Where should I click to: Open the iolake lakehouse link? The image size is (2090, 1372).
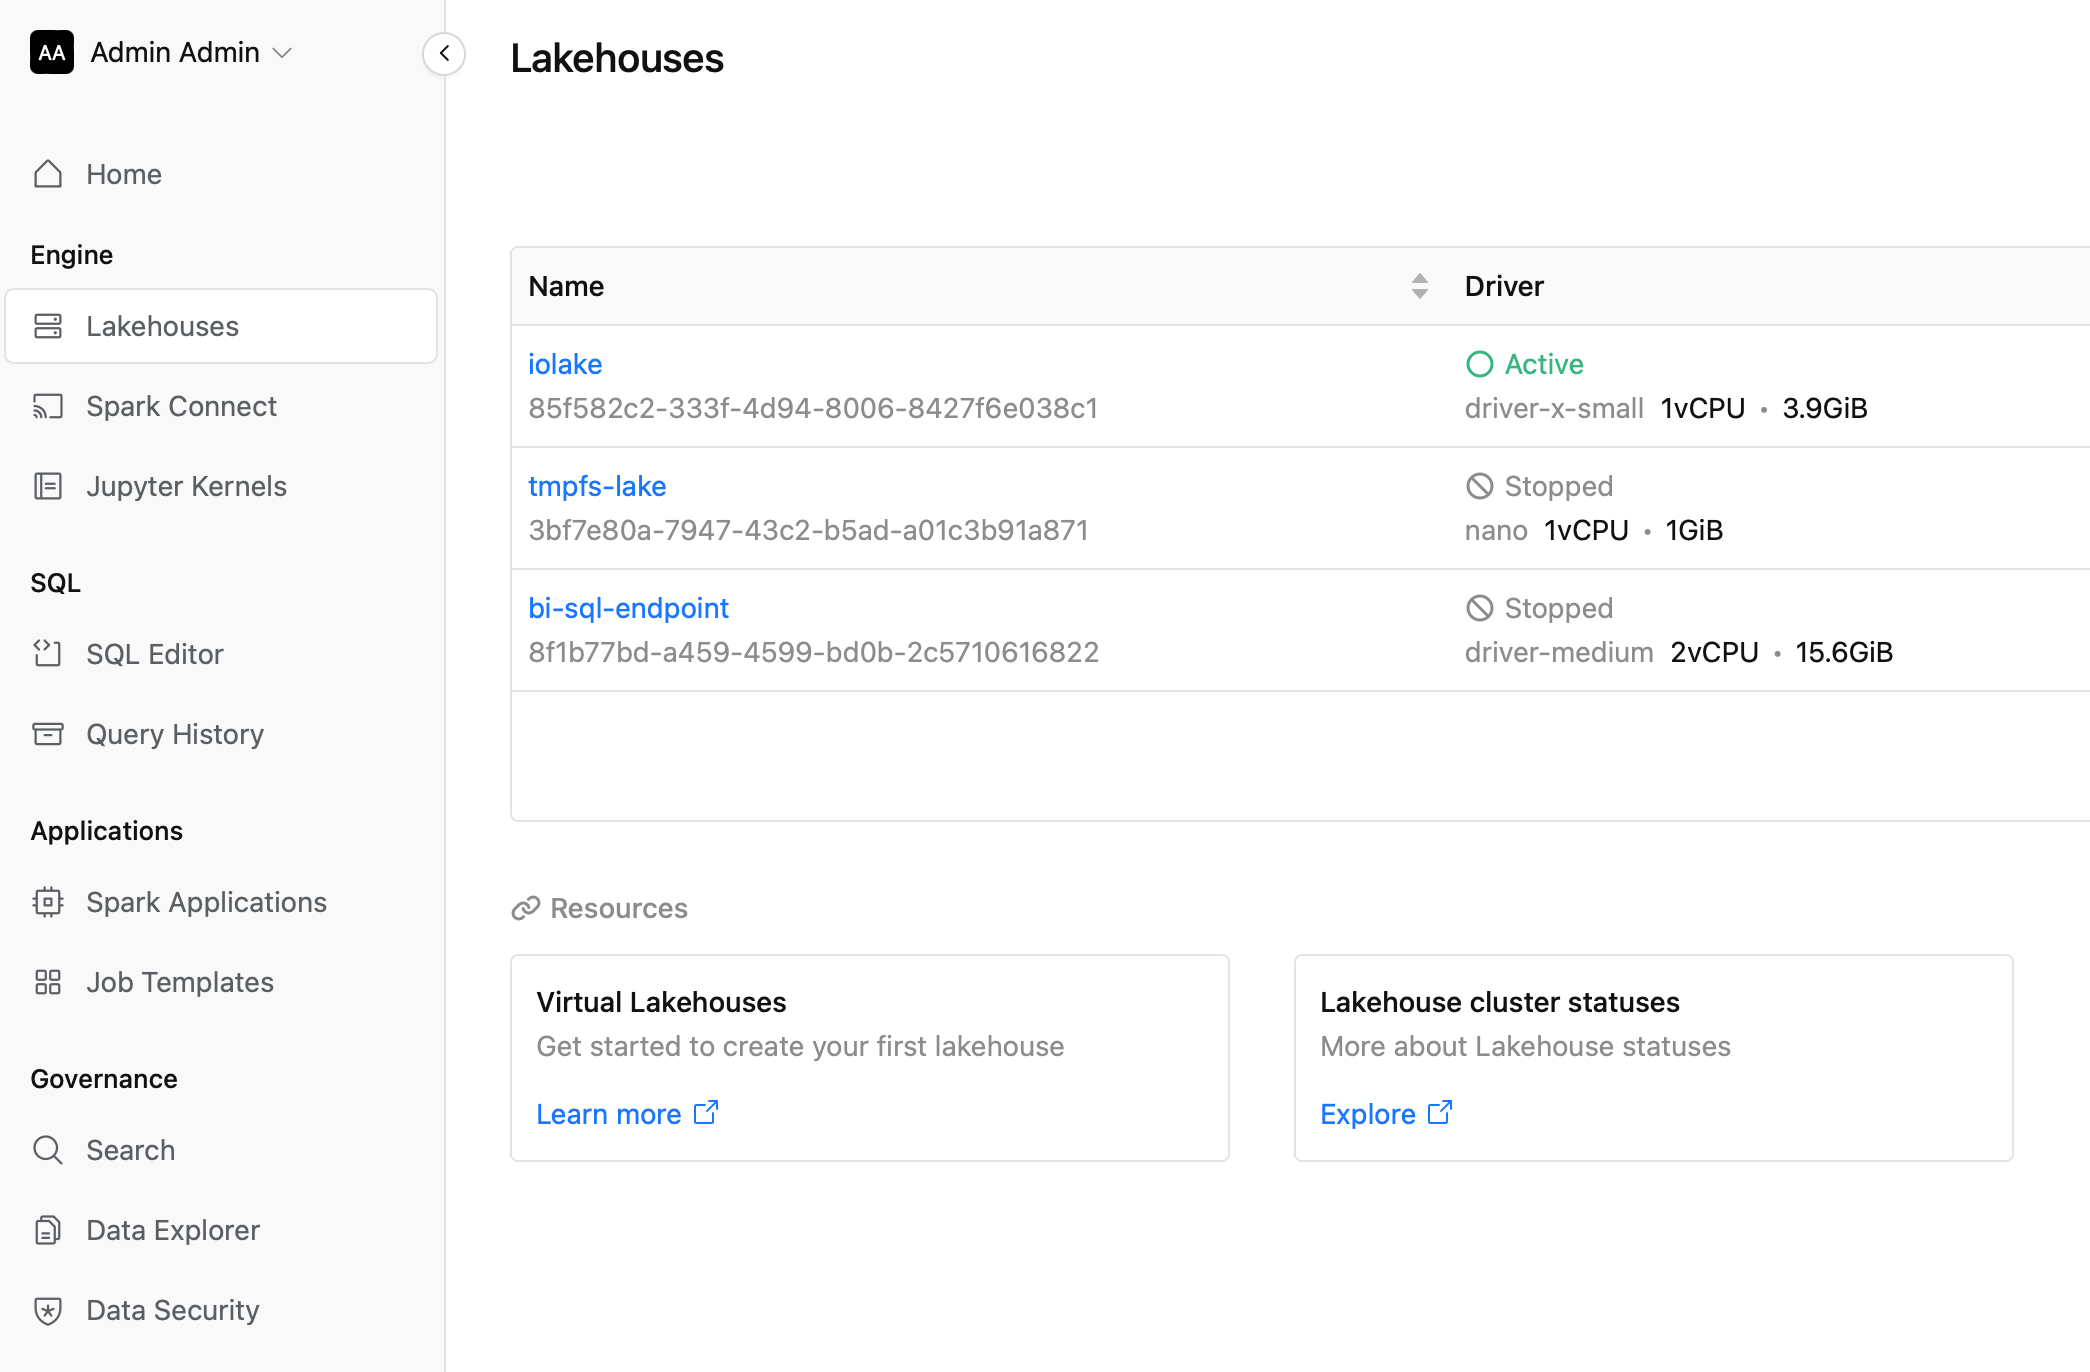click(x=565, y=364)
